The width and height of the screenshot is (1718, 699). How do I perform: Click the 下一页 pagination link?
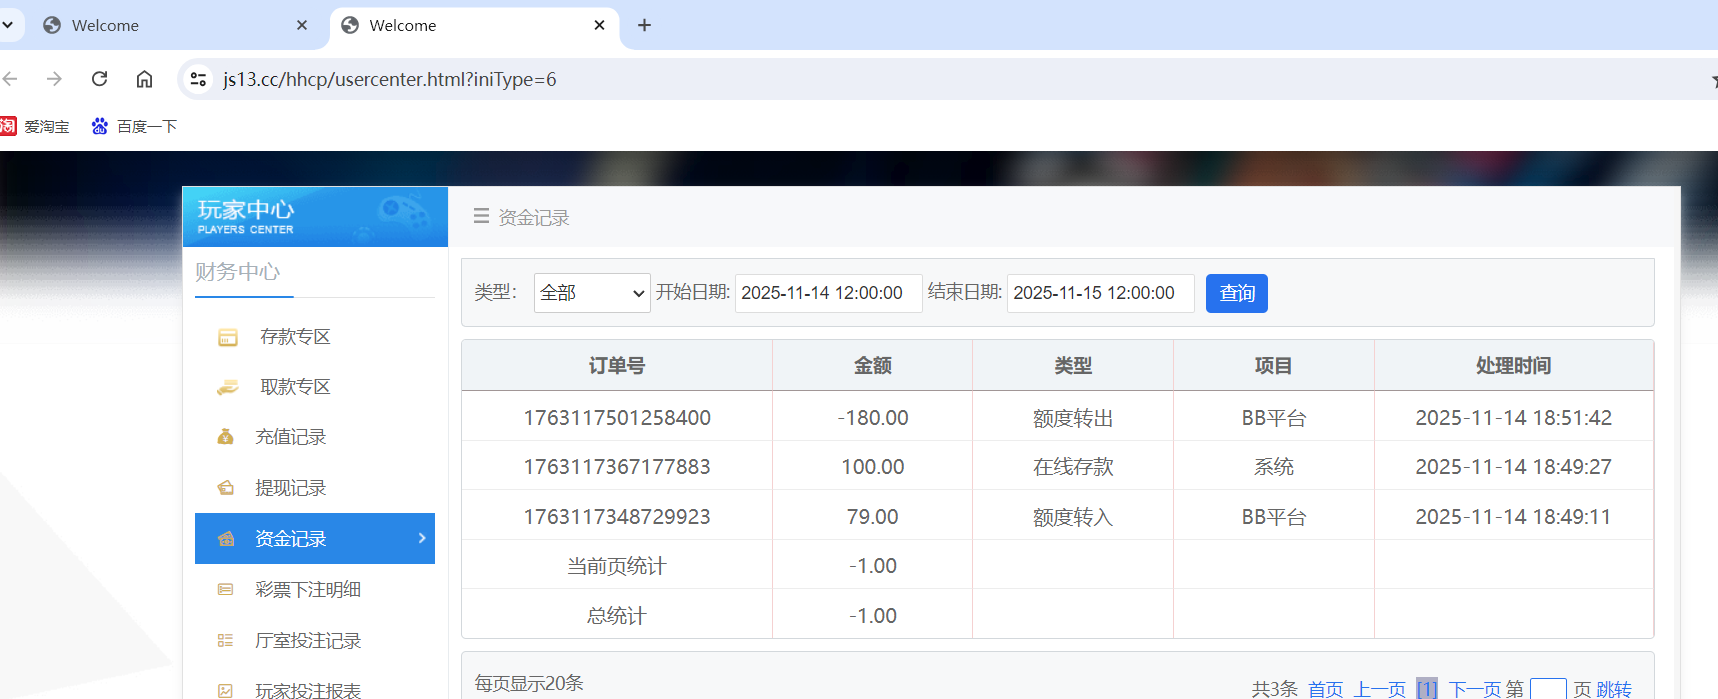click(1475, 689)
